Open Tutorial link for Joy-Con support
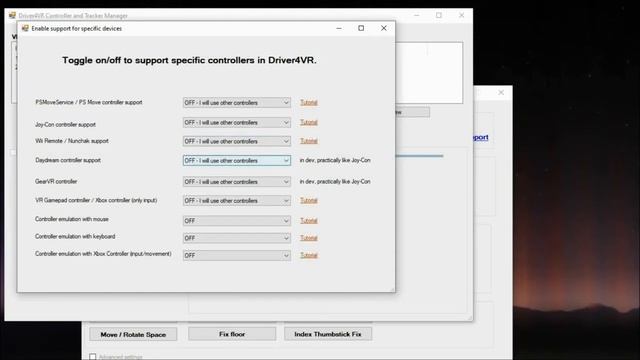This screenshot has height=360, width=640. pos(309,122)
